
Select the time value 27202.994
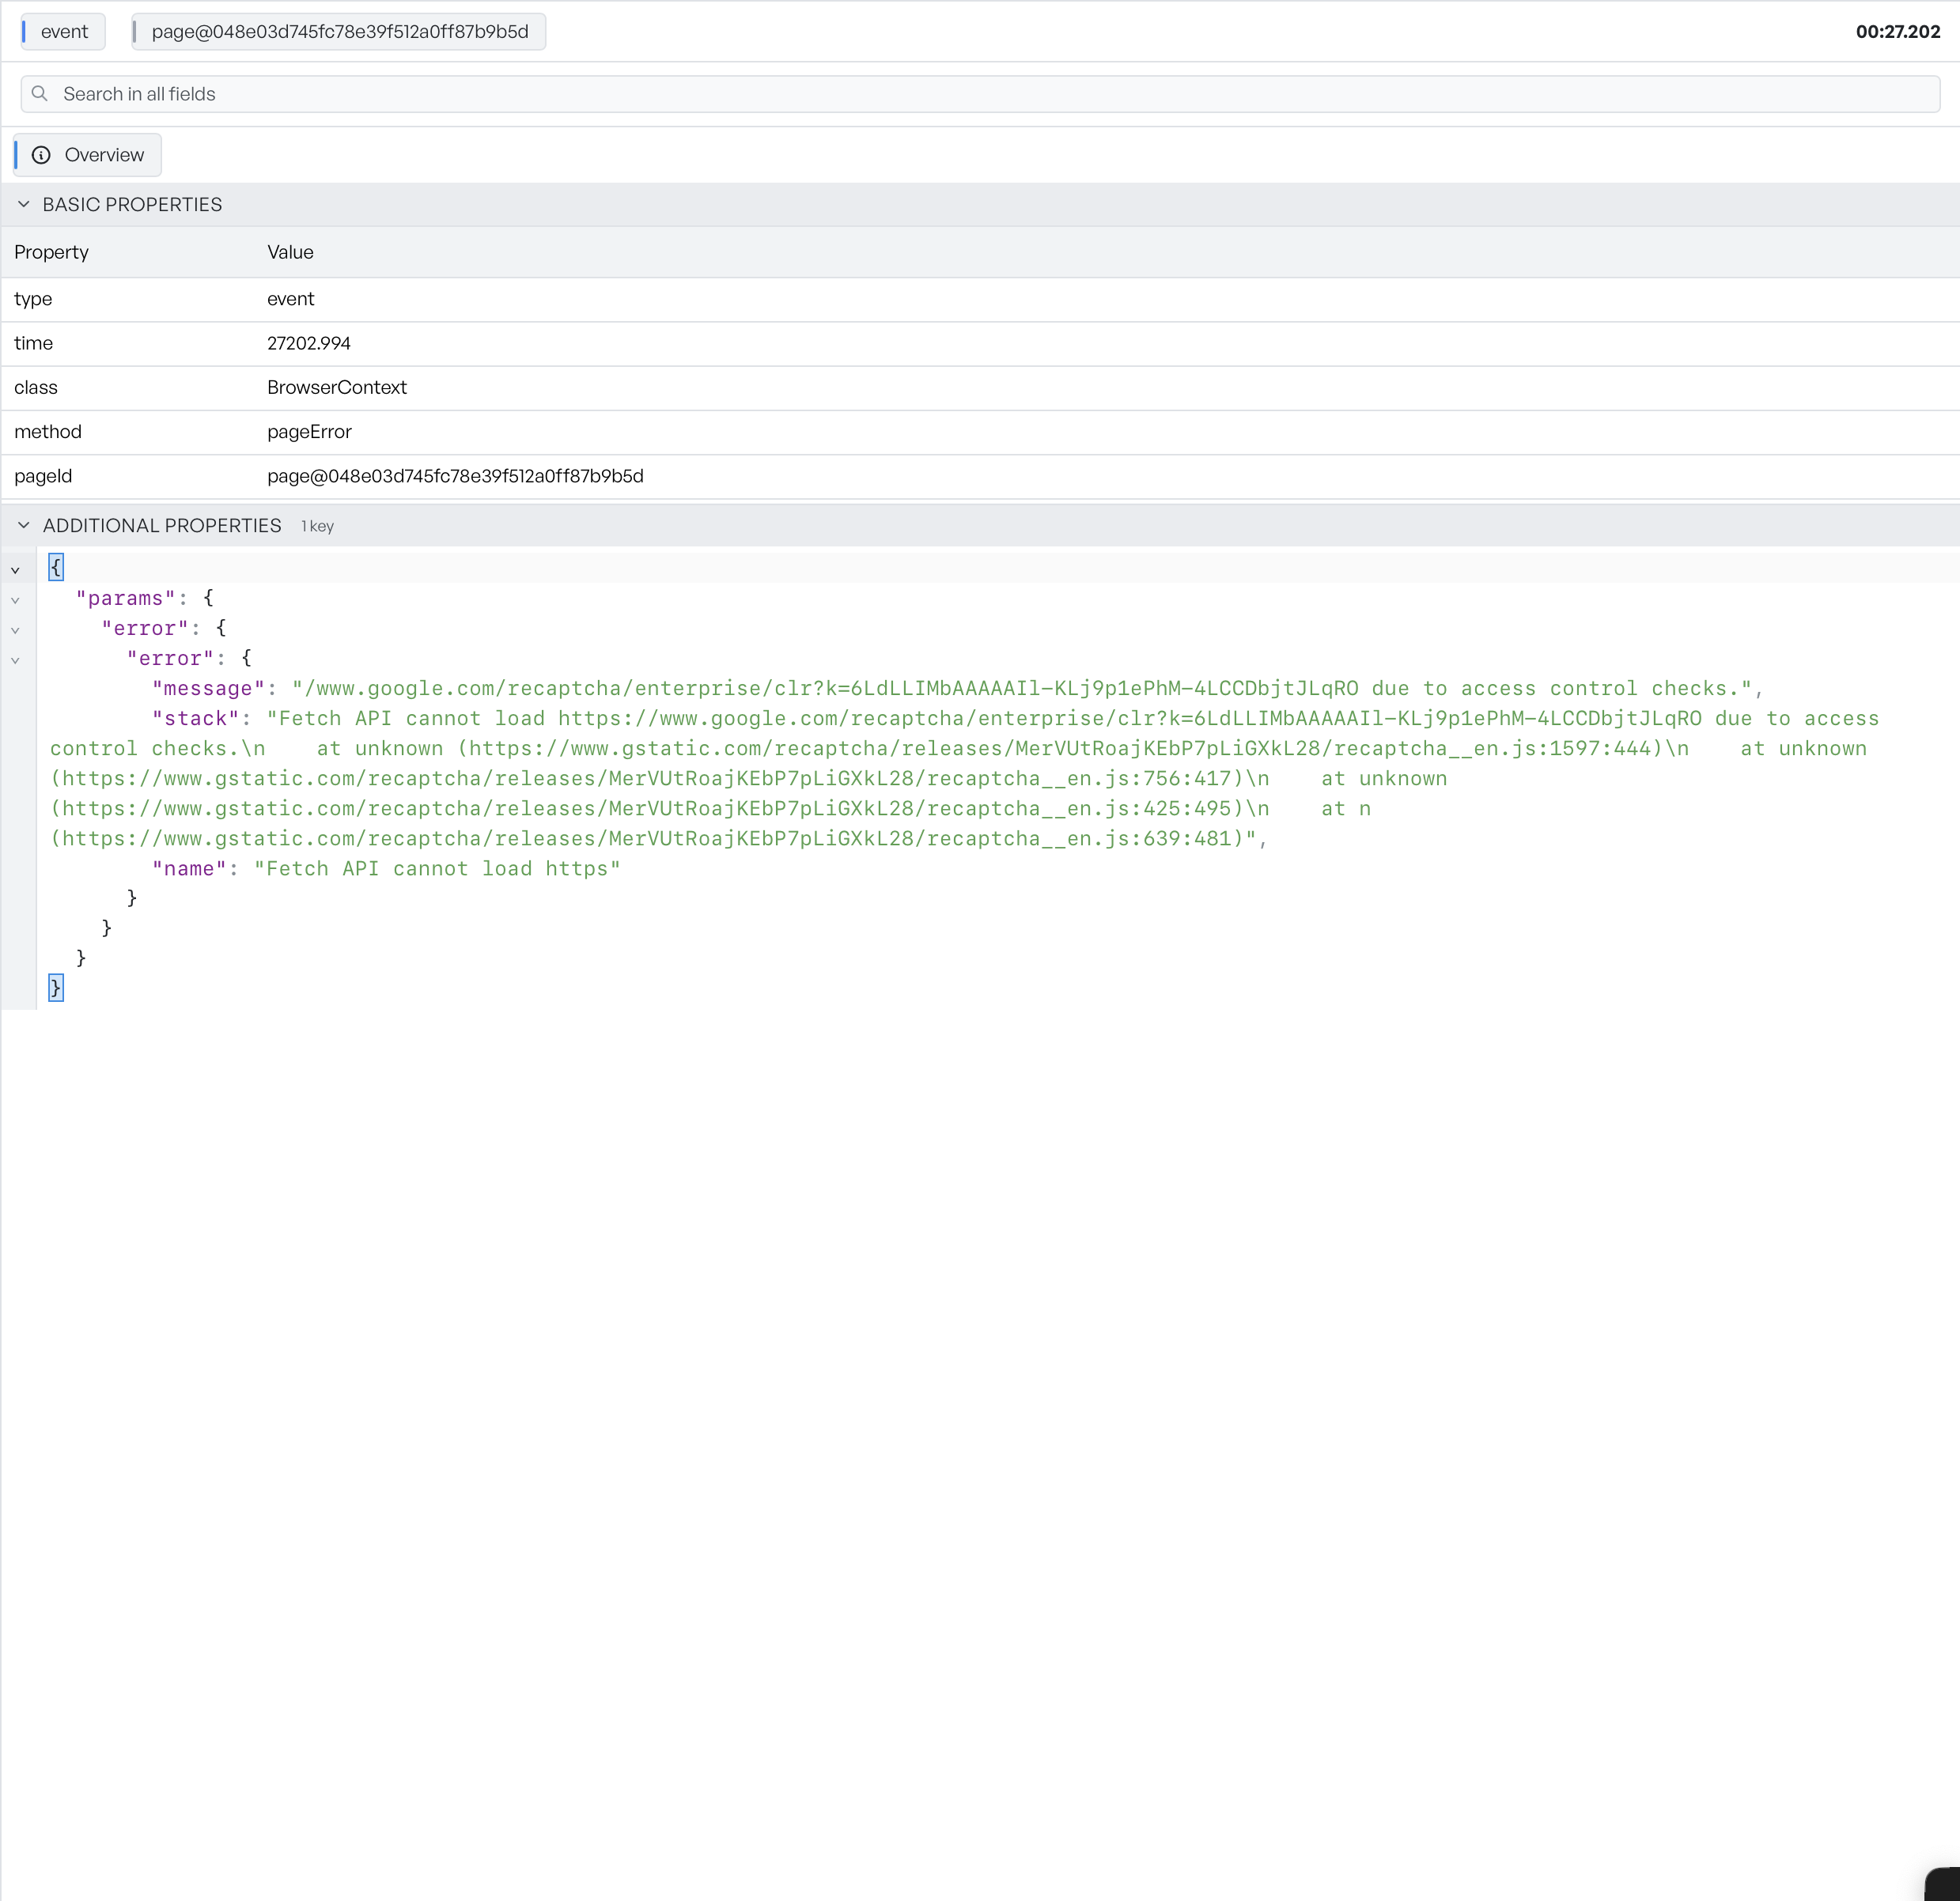pyautogui.click(x=309, y=343)
